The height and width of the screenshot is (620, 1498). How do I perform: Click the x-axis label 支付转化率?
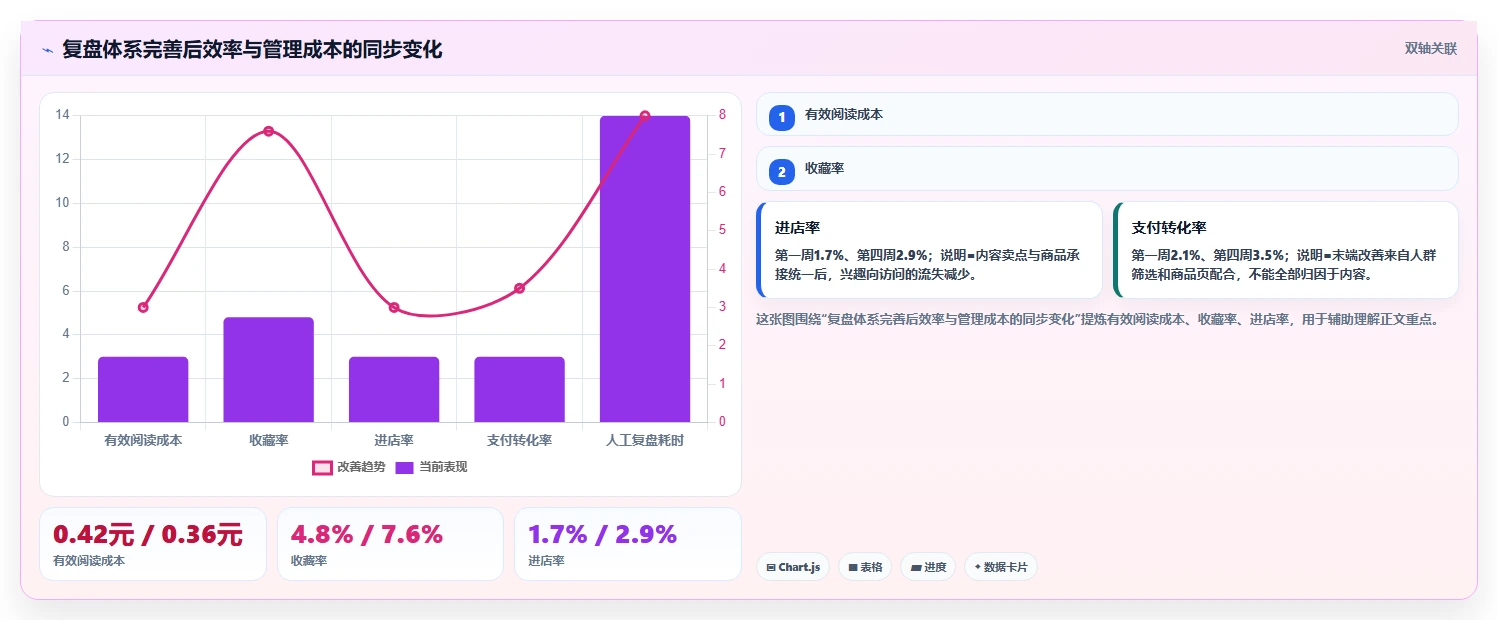[519, 440]
